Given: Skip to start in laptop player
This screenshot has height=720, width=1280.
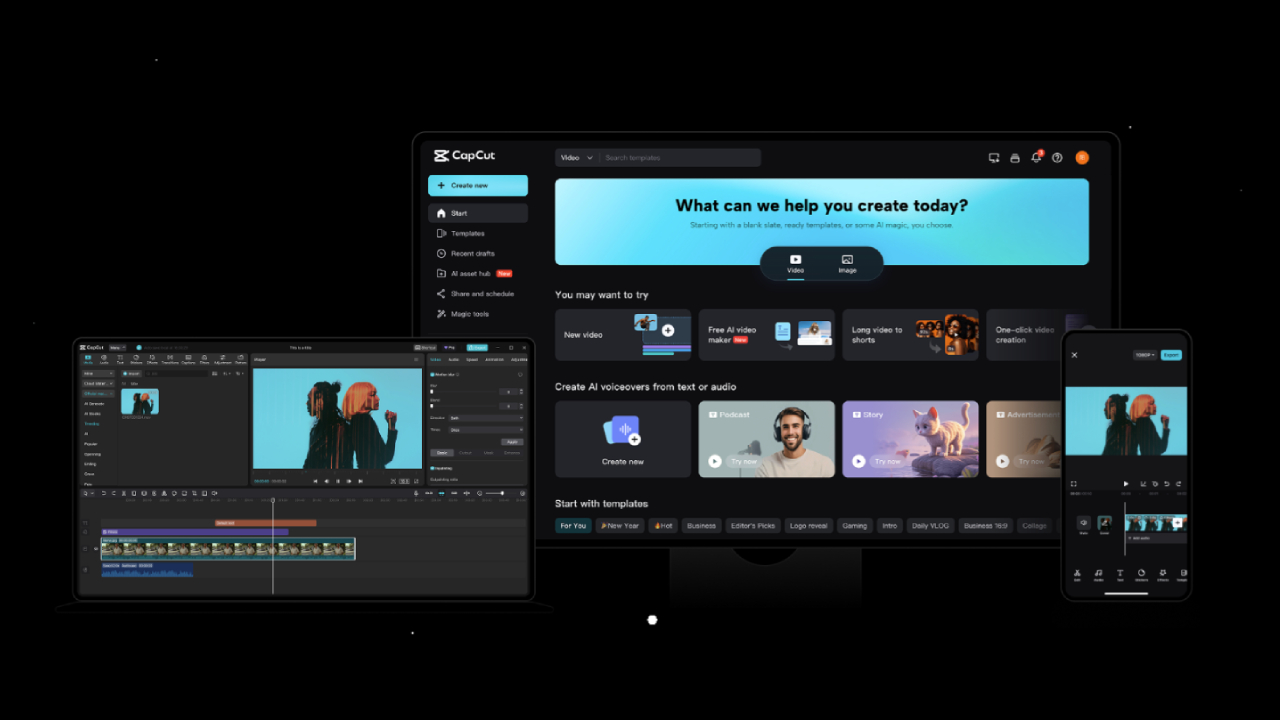Looking at the screenshot, I should 315,481.
